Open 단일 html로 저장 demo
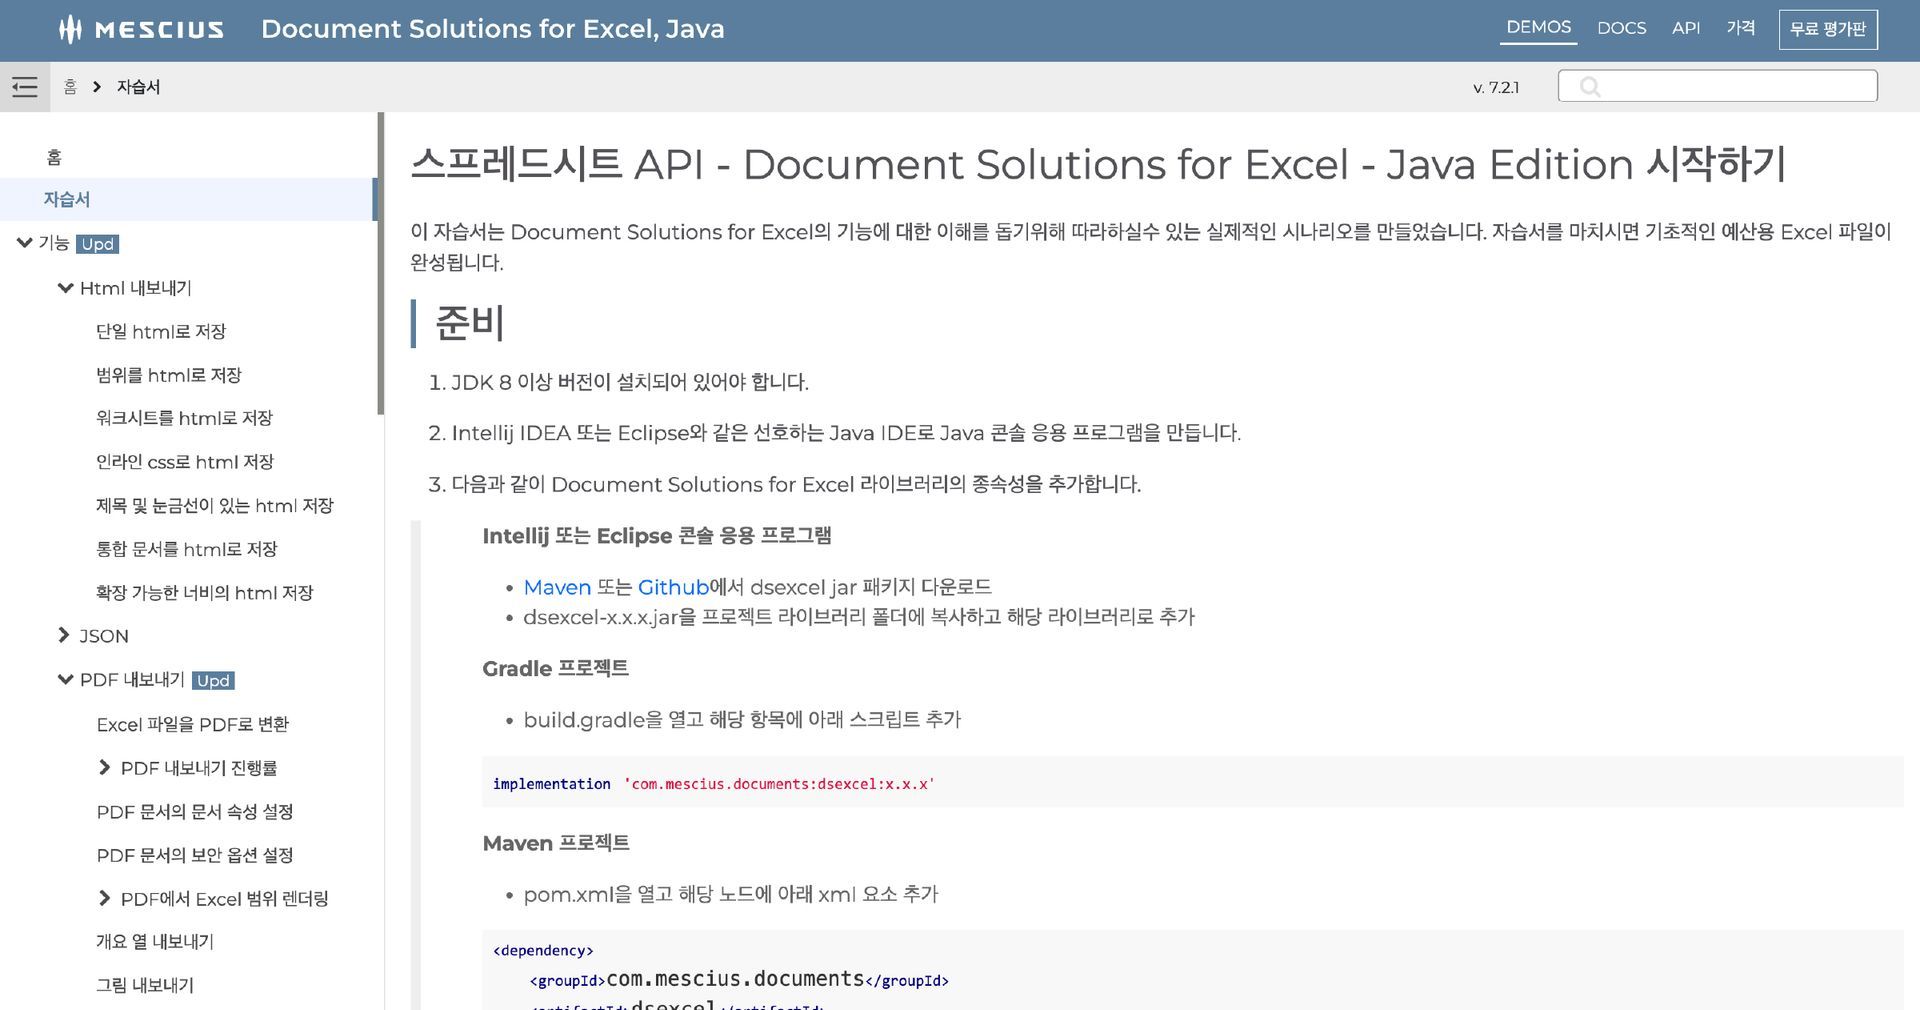The width and height of the screenshot is (1920, 1010). tap(161, 331)
